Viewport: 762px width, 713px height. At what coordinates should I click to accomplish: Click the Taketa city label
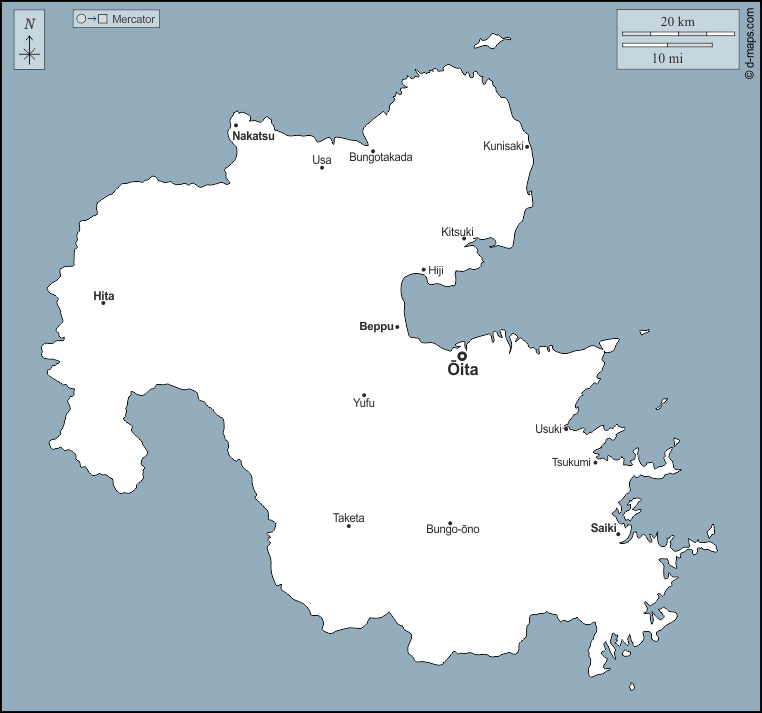click(349, 518)
